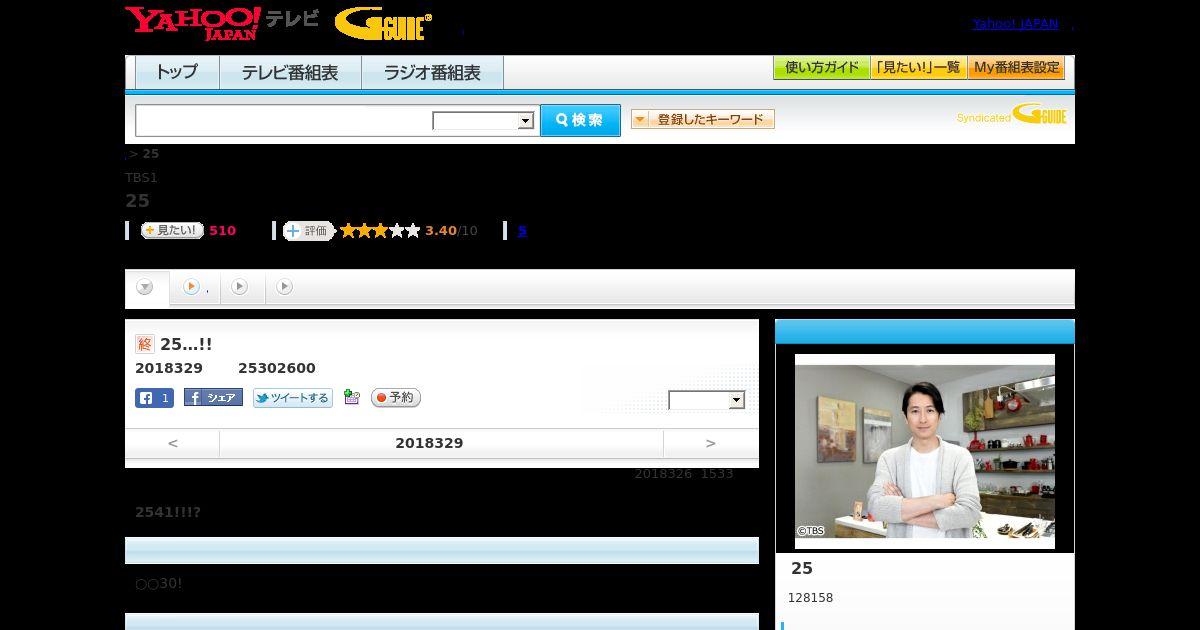Viewport: 1200px width, 630px height.
Task: Click the 検索 search button
Action: [580, 120]
